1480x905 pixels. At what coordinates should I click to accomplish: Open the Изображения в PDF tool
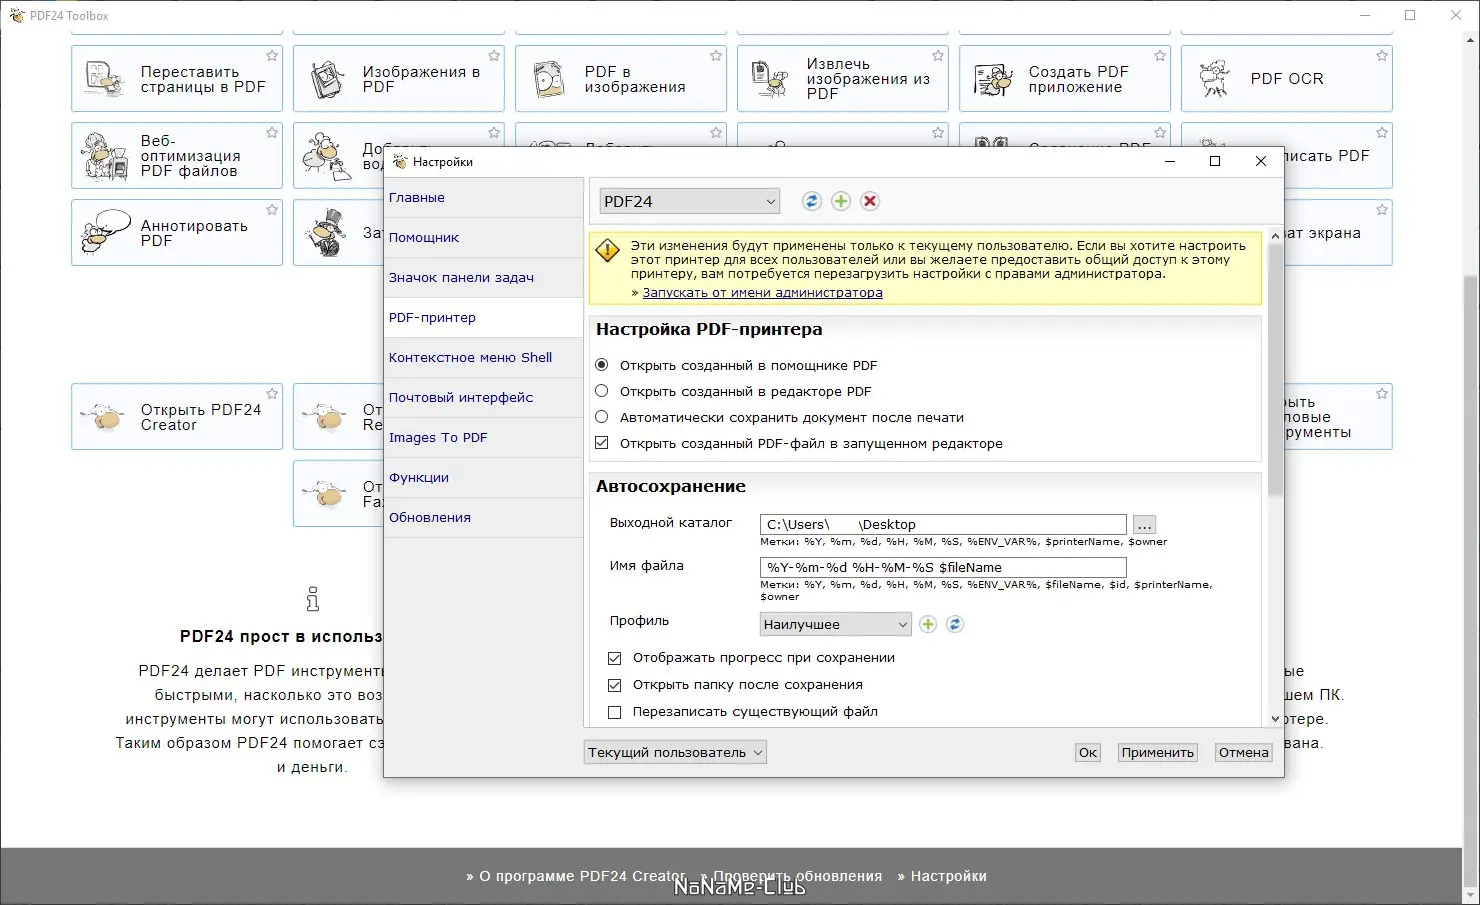[399, 79]
